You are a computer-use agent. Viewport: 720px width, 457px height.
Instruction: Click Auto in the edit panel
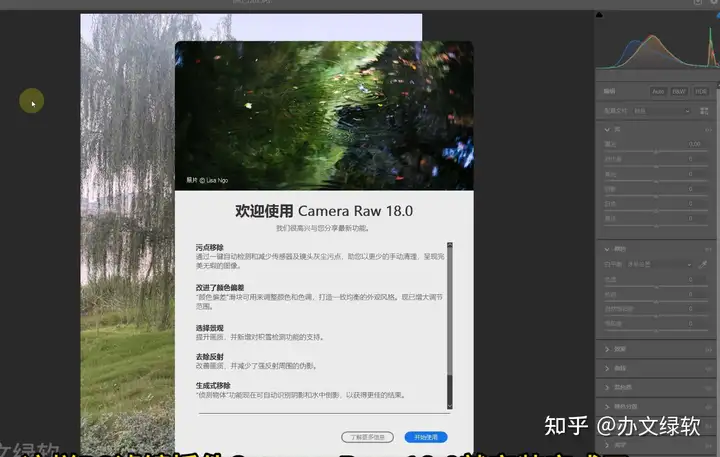click(658, 91)
